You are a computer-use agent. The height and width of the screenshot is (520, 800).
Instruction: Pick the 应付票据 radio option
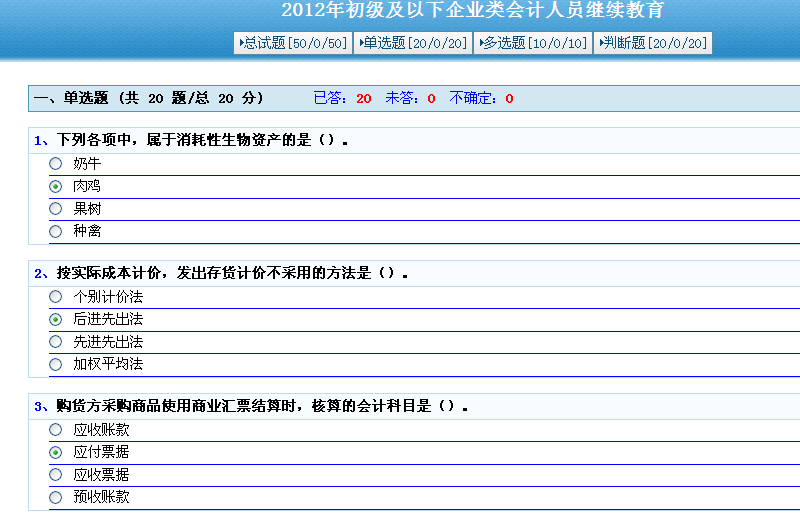[x=56, y=452]
